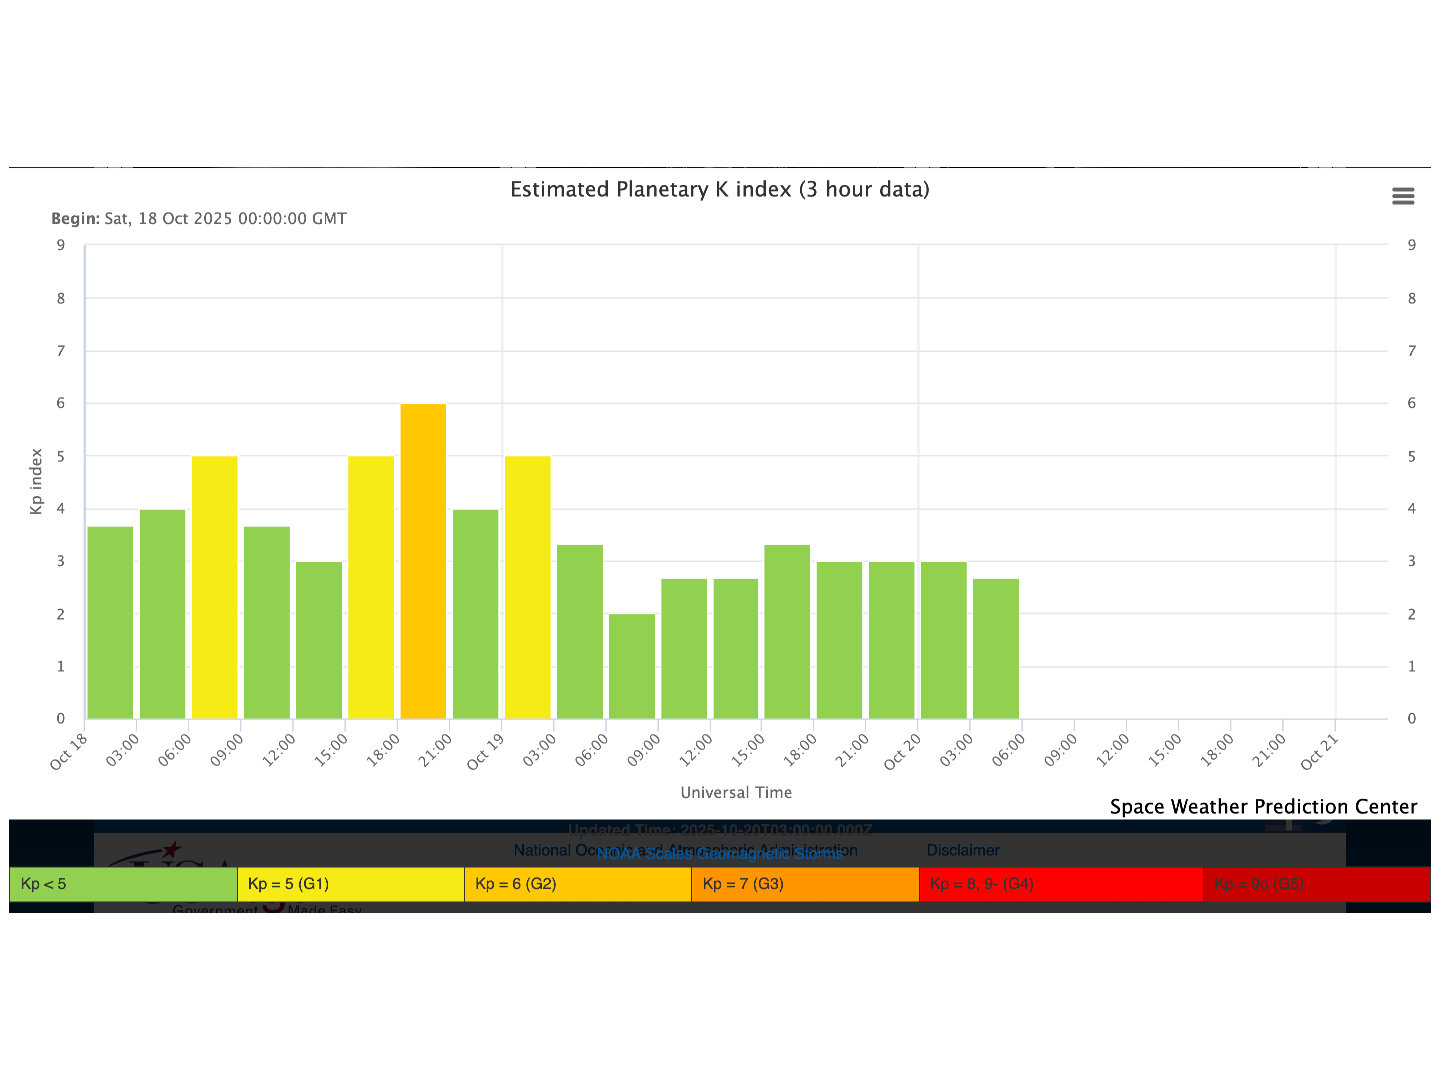
Task: Click the 'Kp = 7 (G3)' orange swatch
Action: point(804,884)
